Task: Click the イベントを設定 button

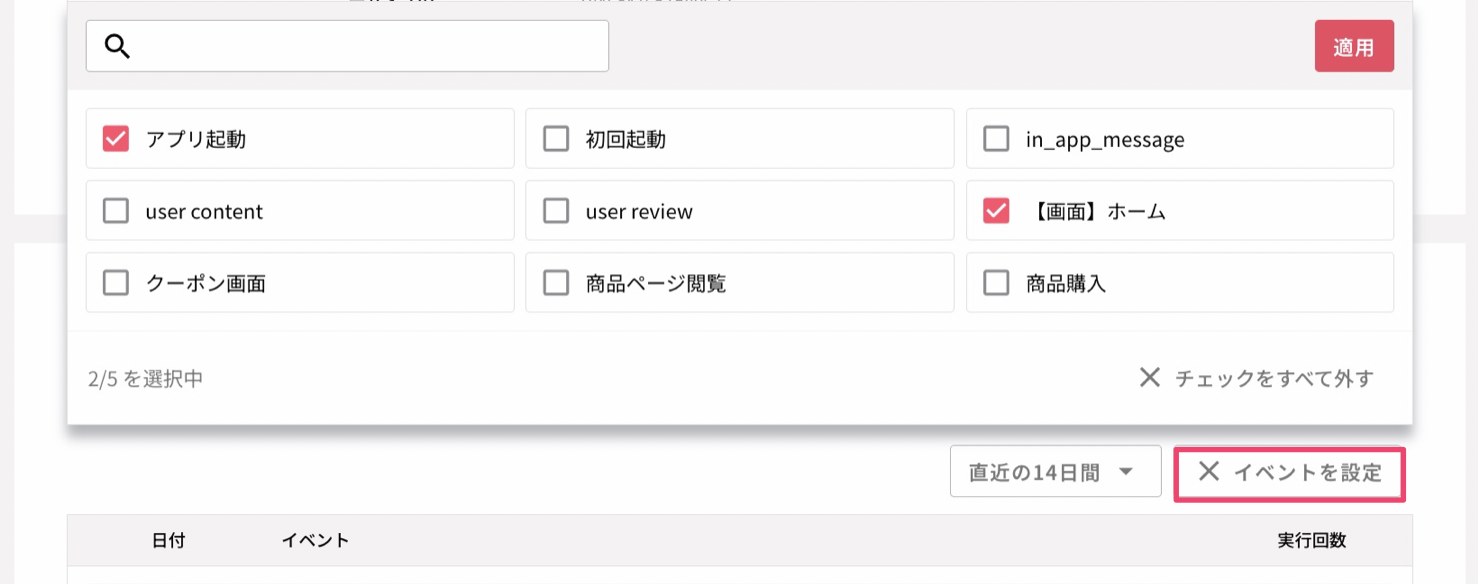Action: tap(1289, 473)
